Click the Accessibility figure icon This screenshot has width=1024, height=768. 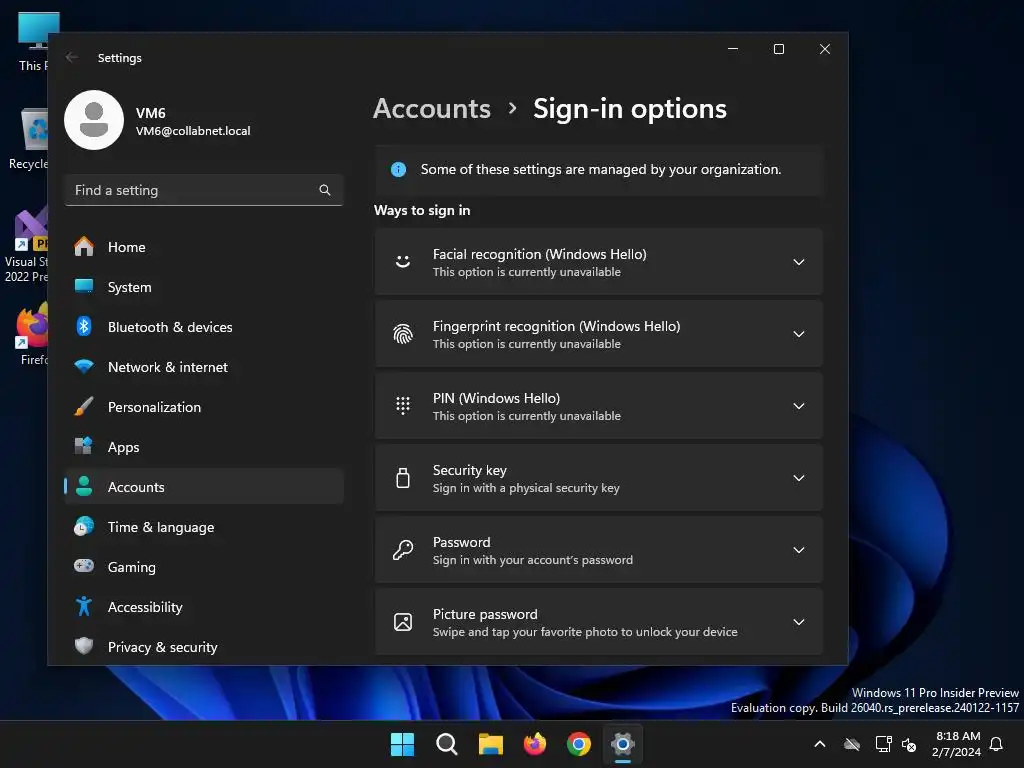click(x=84, y=606)
